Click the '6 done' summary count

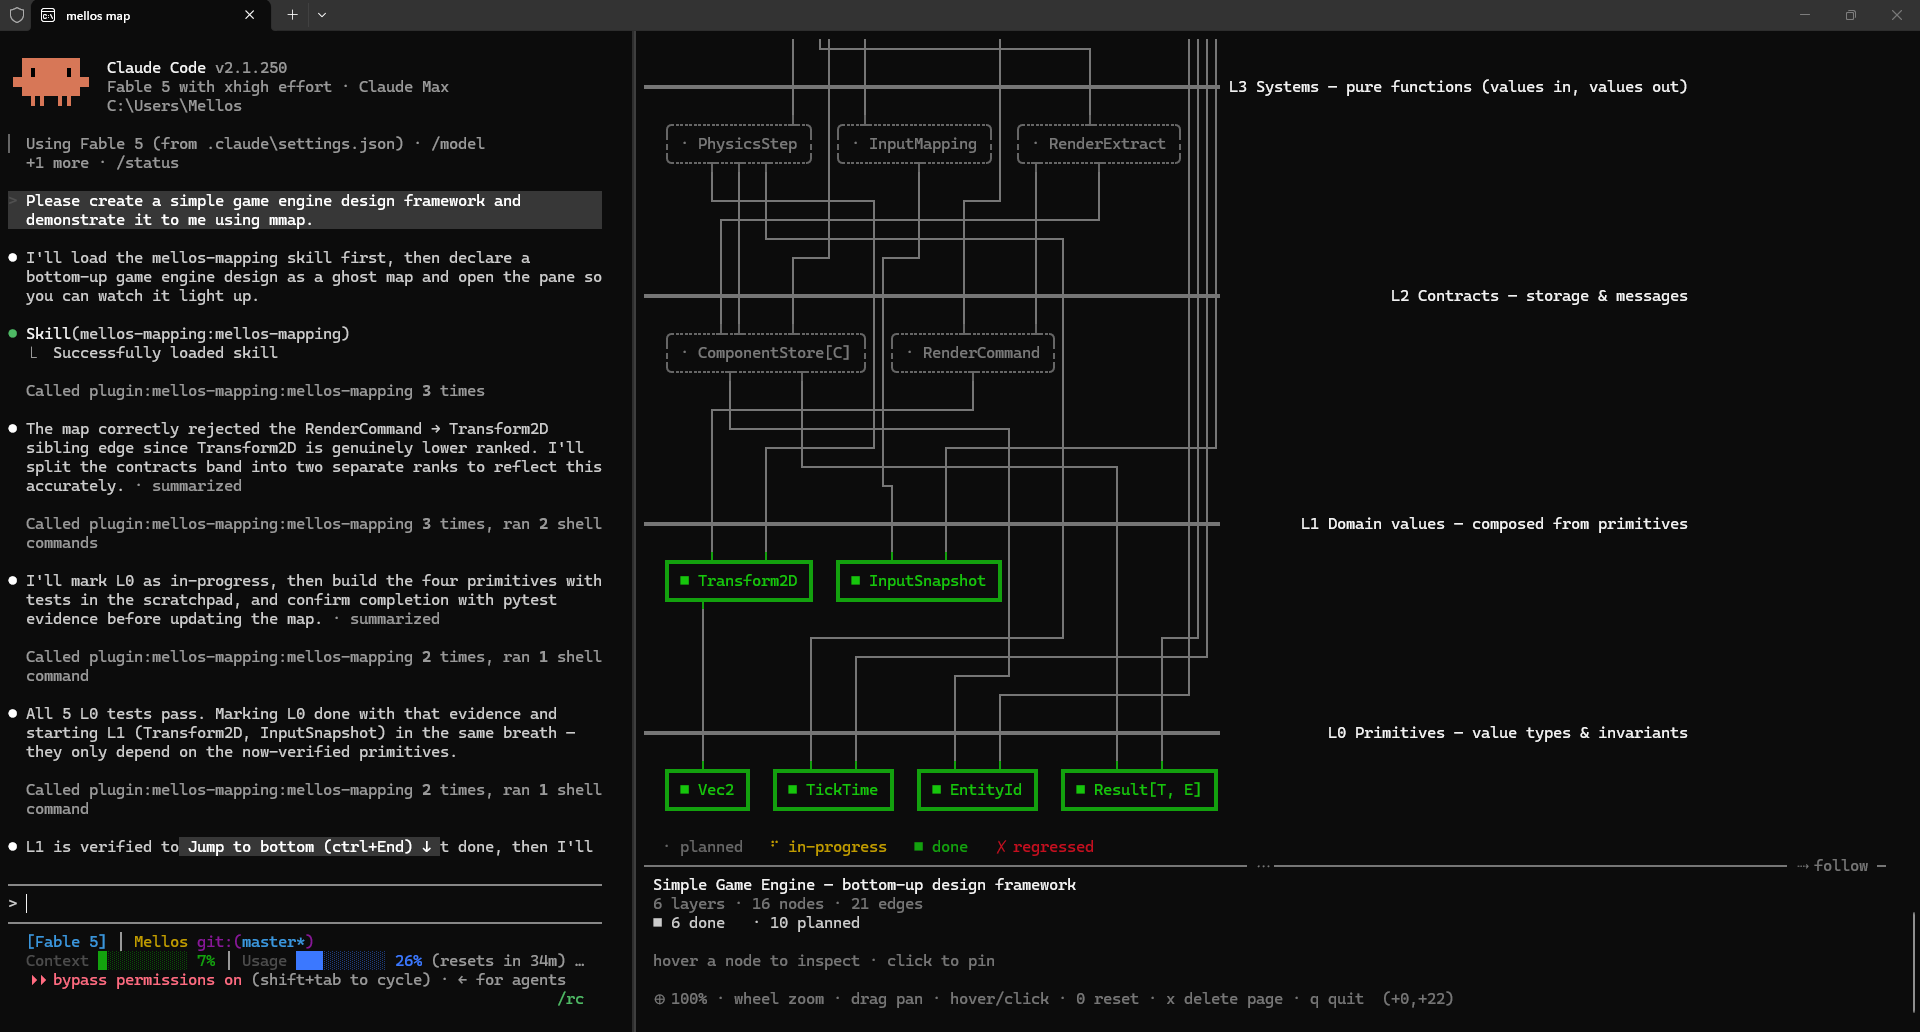pyautogui.click(x=689, y=923)
